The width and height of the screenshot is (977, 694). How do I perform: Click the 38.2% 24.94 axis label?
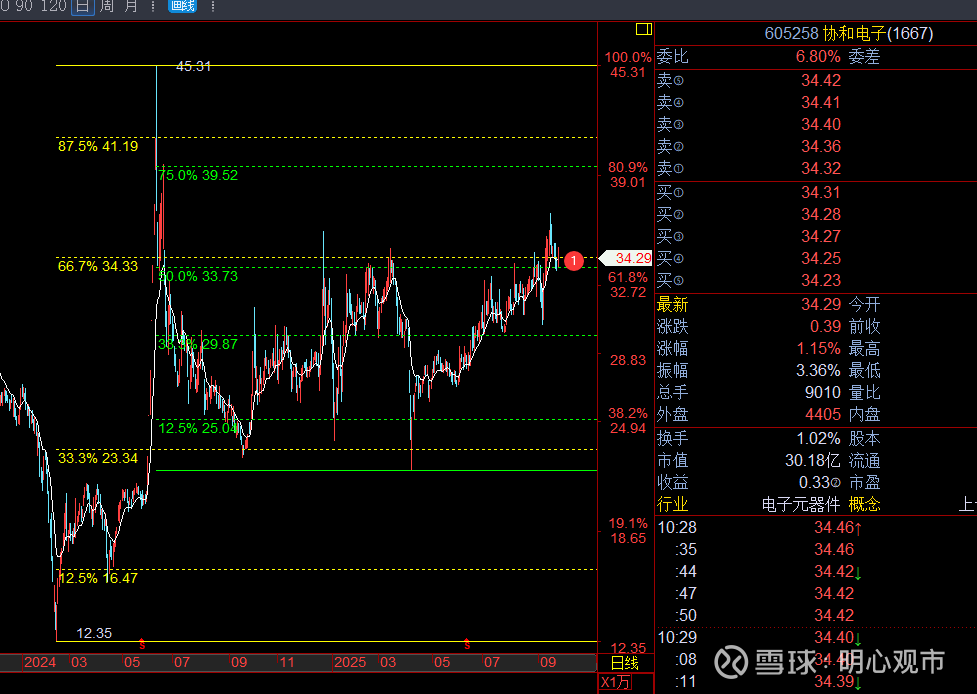click(x=627, y=421)
